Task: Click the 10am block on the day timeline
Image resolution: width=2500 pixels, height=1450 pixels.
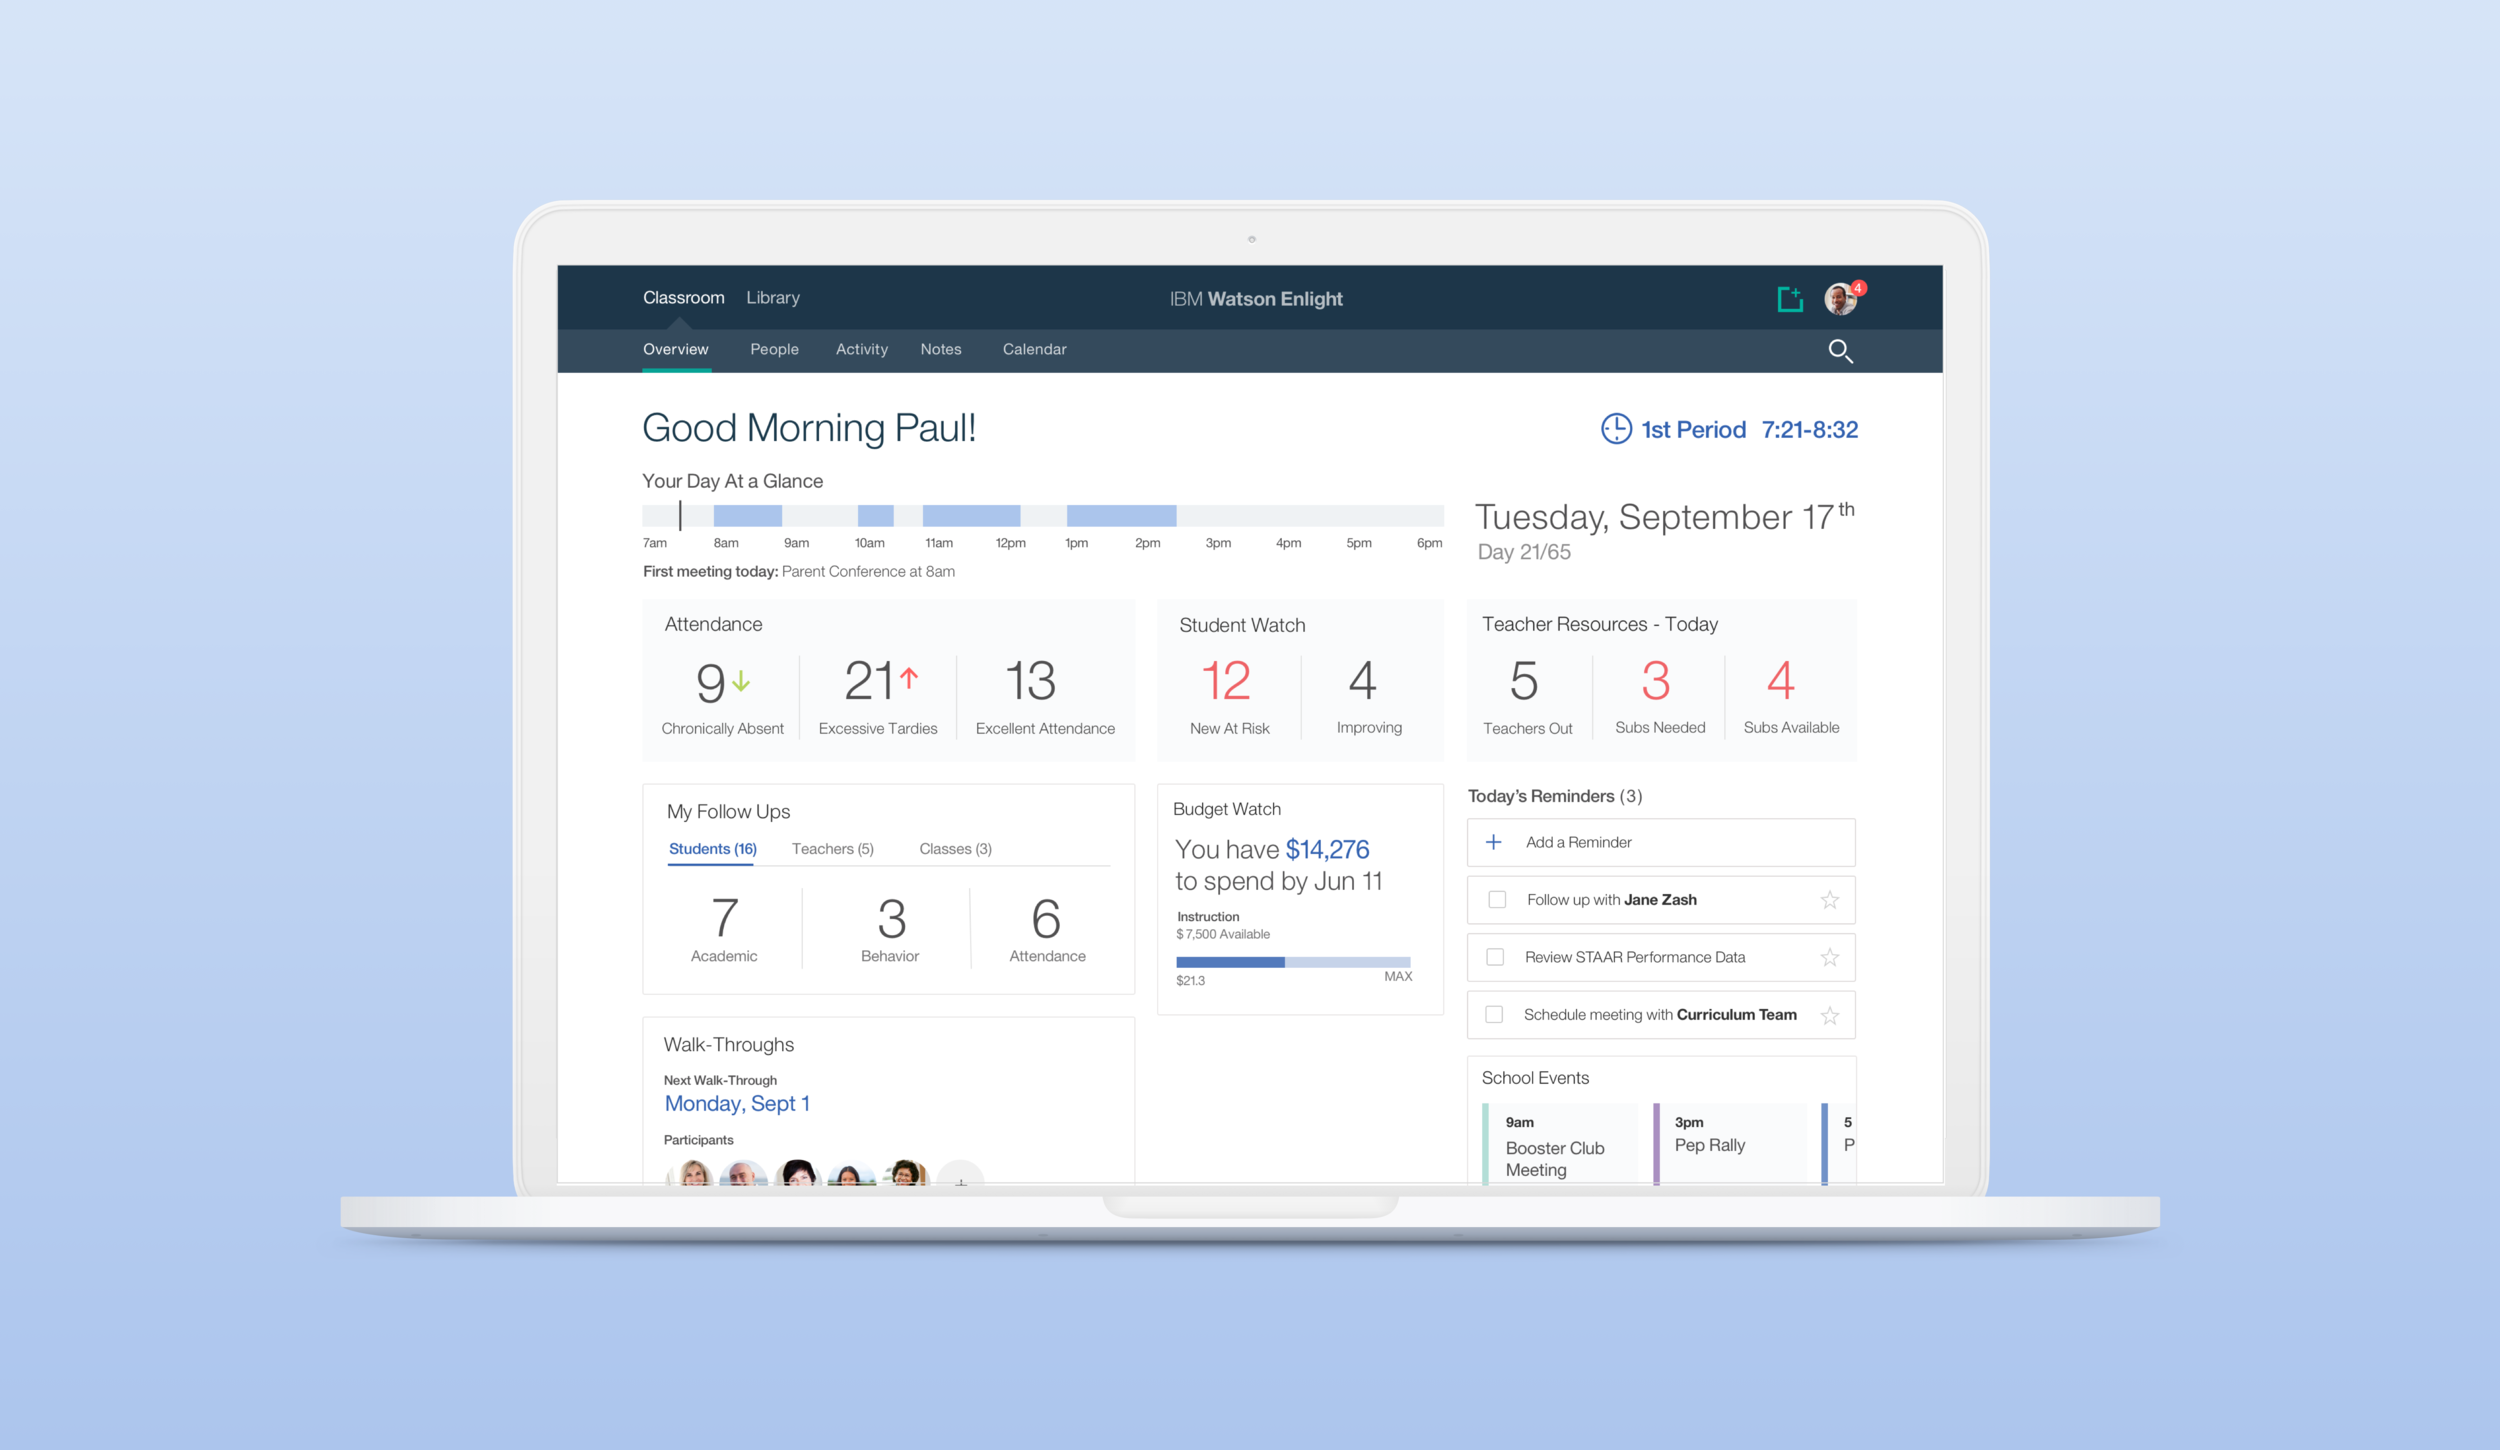Action: (x=875, y=516)
